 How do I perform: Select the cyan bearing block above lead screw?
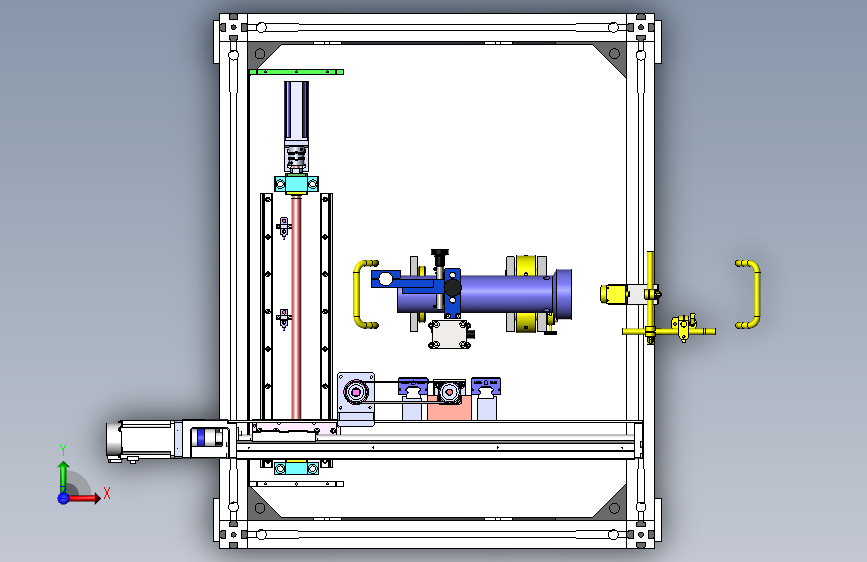[x=296, y=184]
